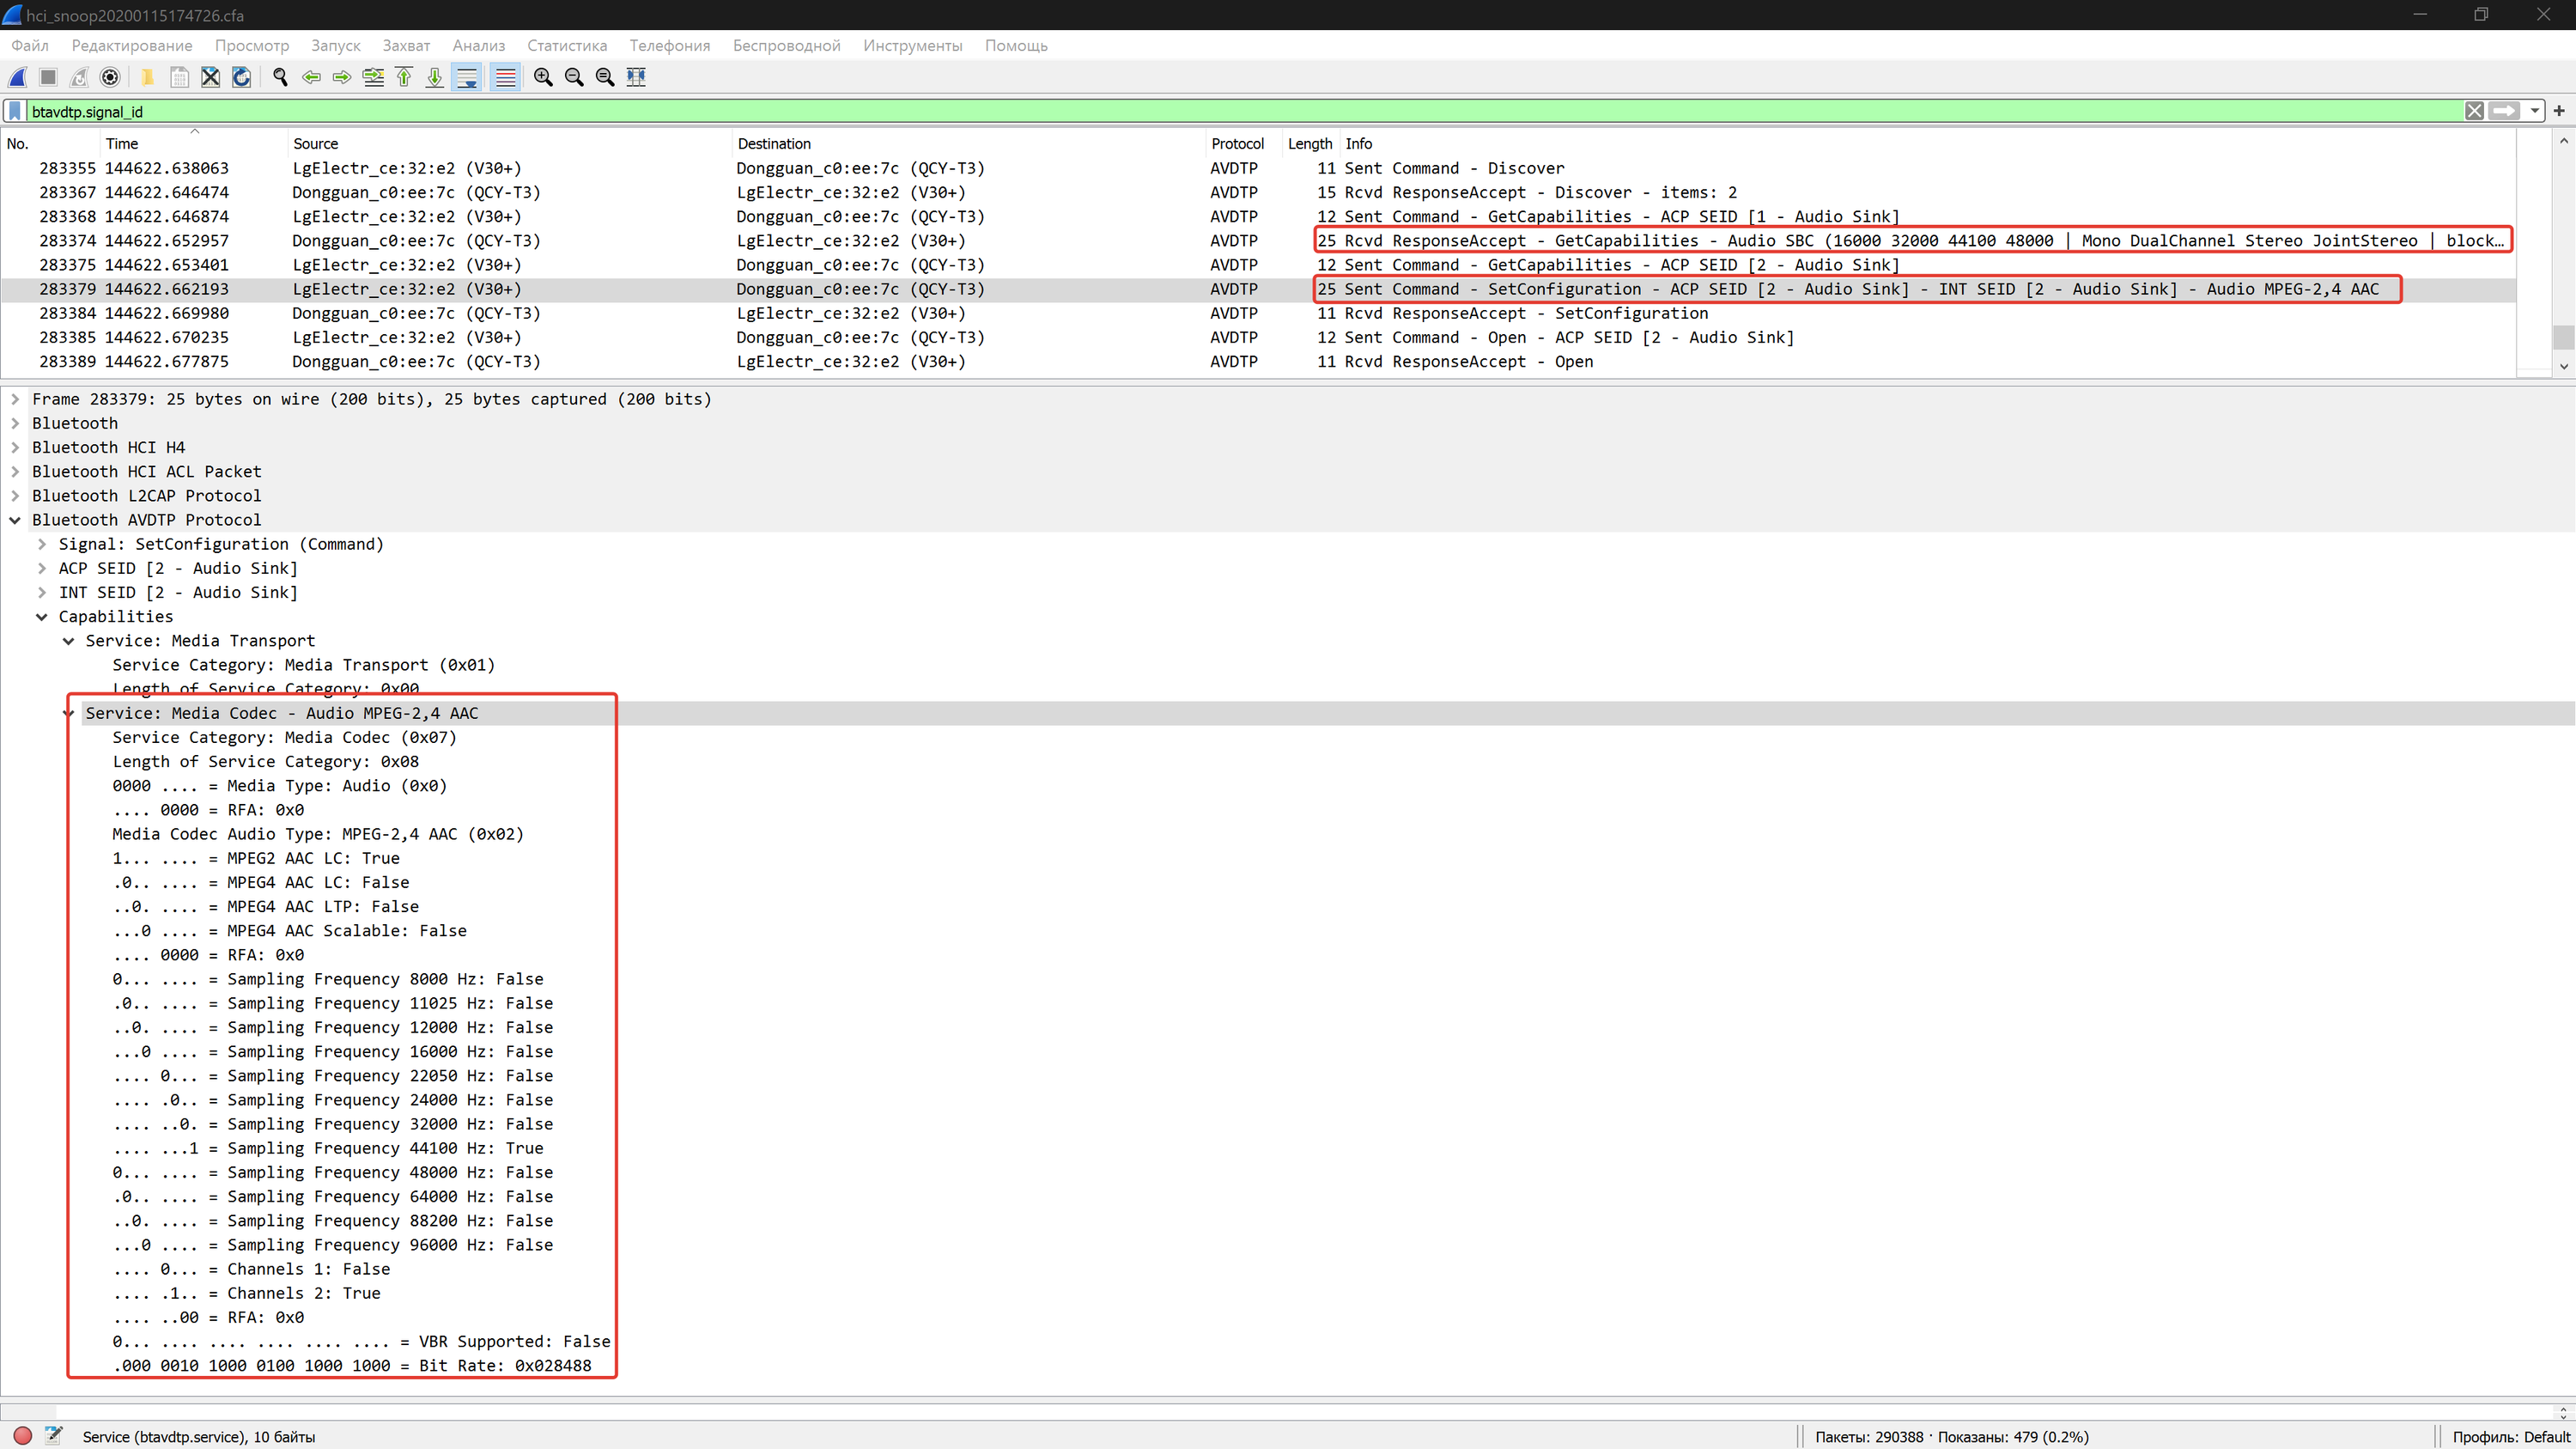The width and height of the screenshot is (2576, 1449).
Task: Click the zoom in magnifier icon
Action: 543,77
